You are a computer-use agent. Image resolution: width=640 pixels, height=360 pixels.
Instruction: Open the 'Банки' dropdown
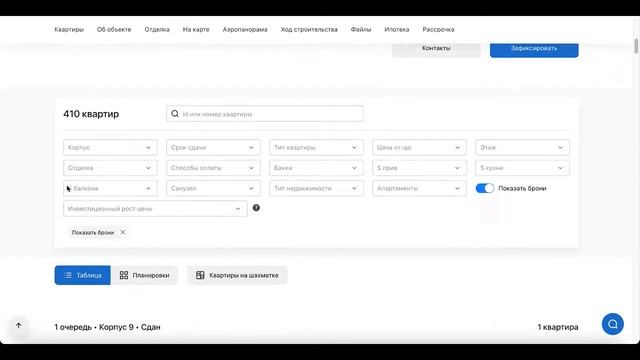click(x=316, y=168)
